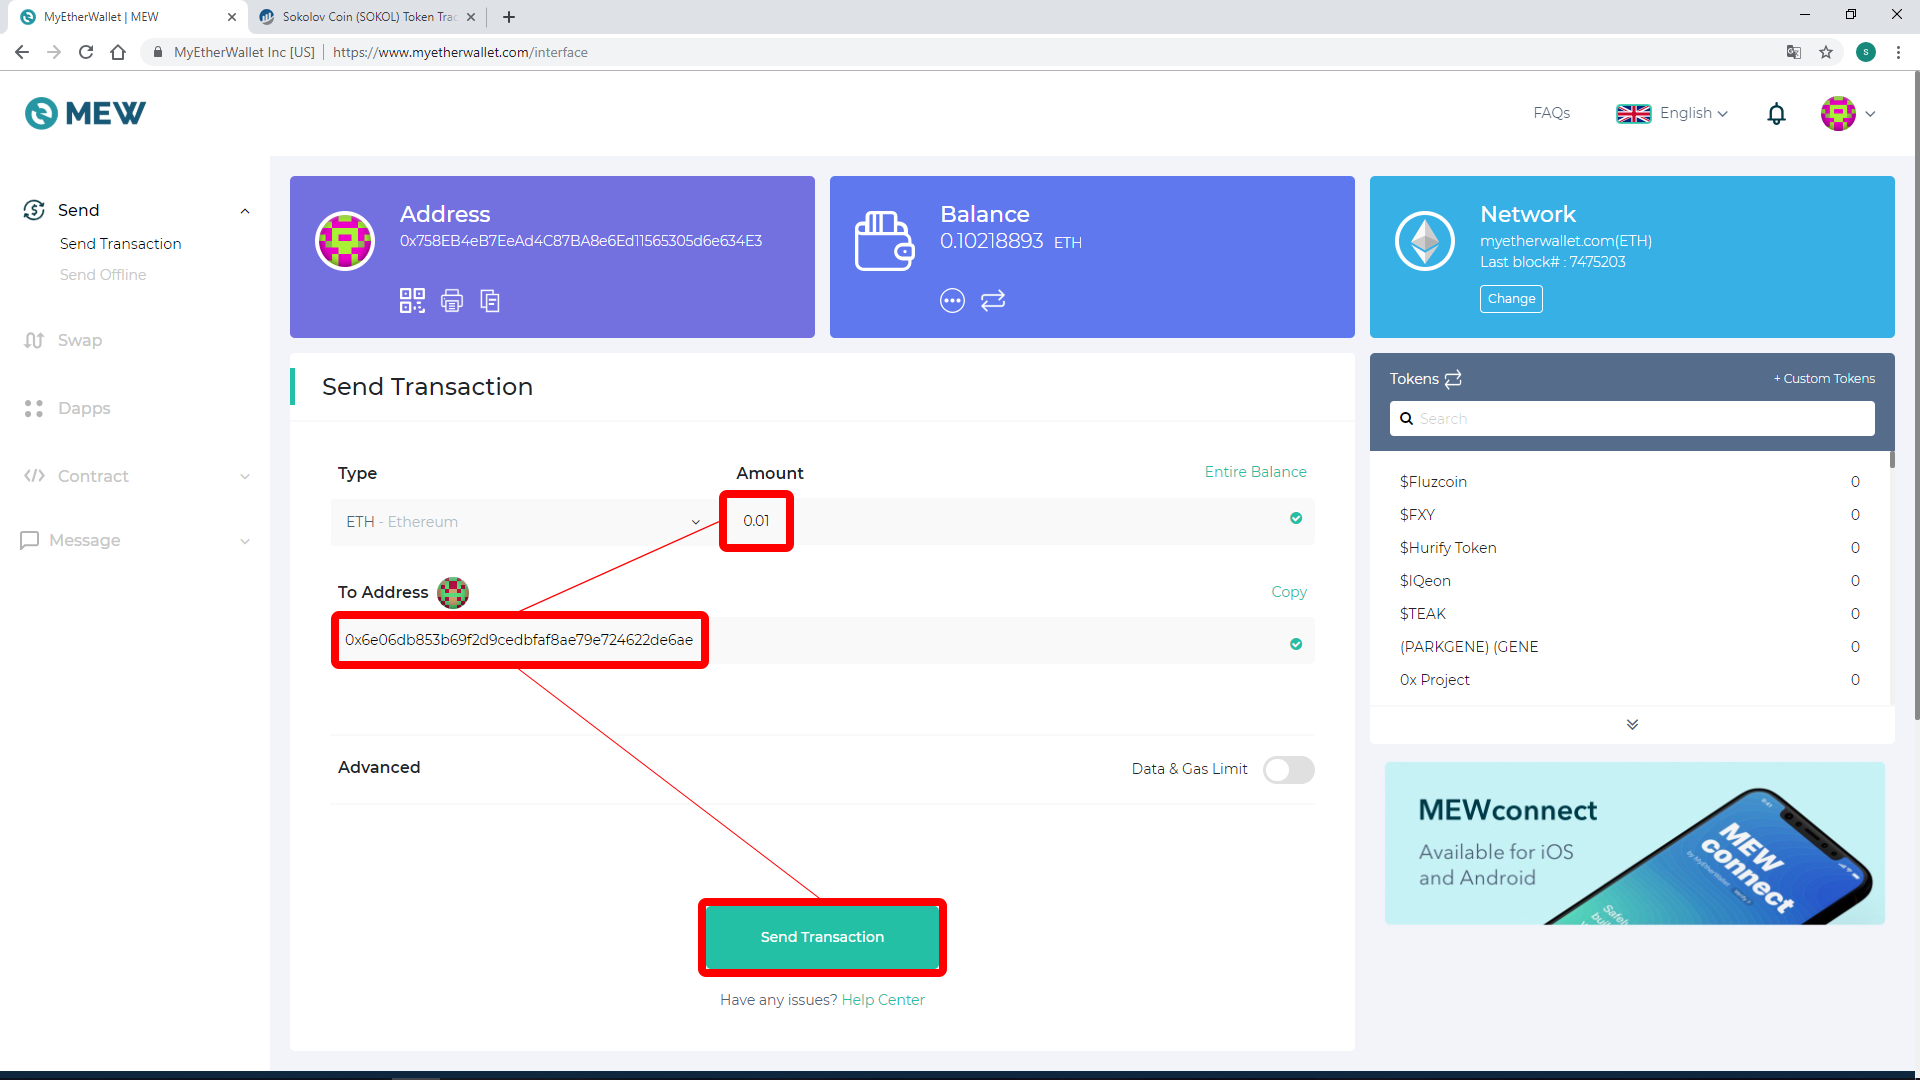This screenshot has height=1080, width=1920.
Task: Expand the Contract sidebar section
Action: (x=245, y=477)
